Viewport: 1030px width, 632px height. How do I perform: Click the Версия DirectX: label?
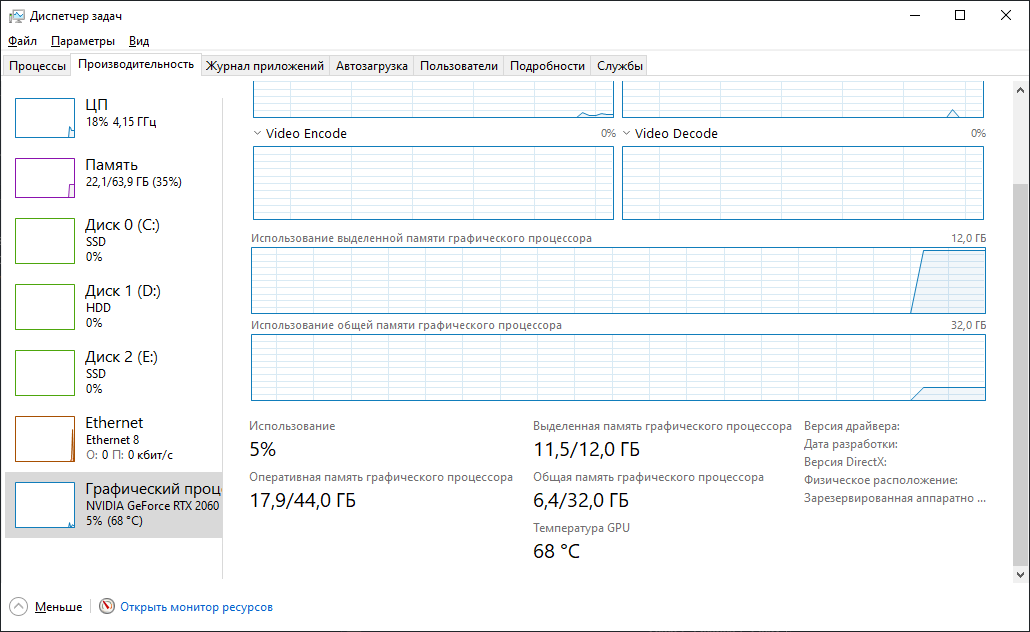(x=845, y=462)
